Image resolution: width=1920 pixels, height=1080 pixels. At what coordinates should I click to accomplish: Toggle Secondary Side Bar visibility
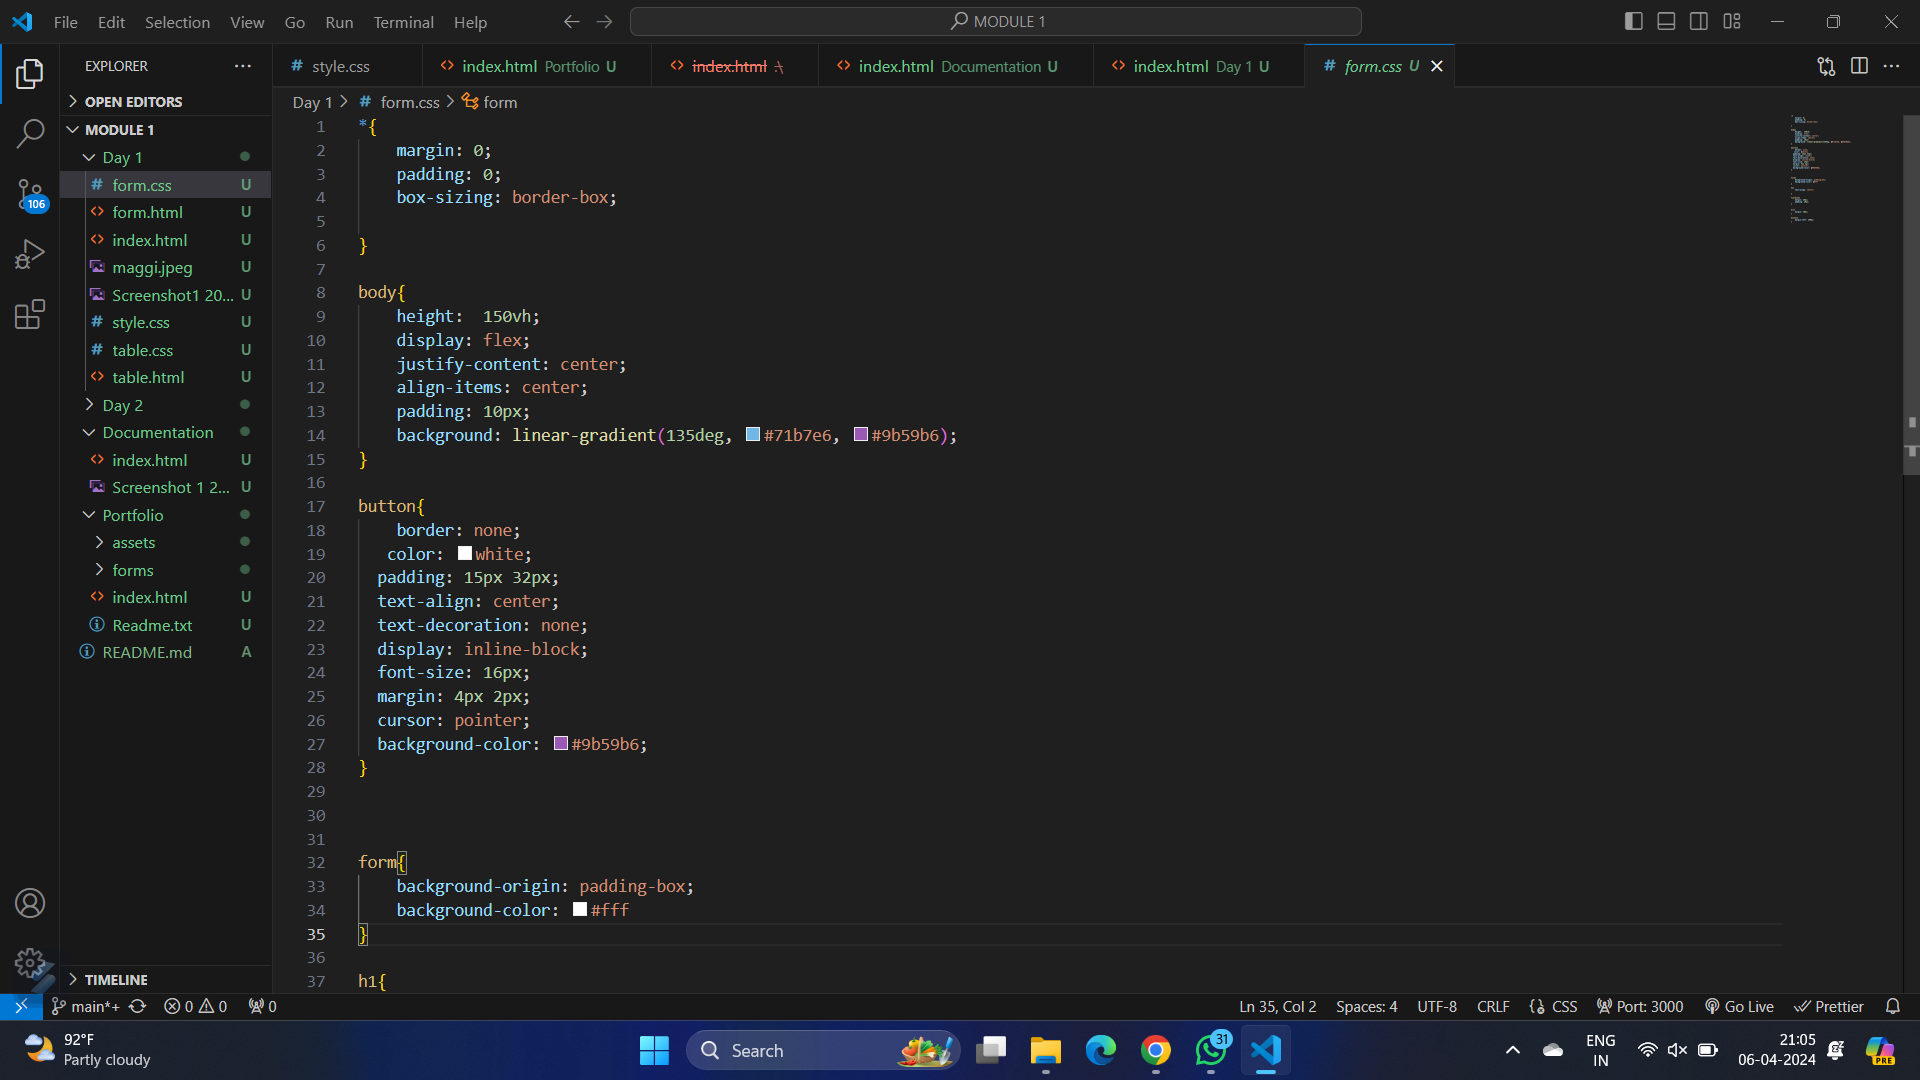point(1699,21)
